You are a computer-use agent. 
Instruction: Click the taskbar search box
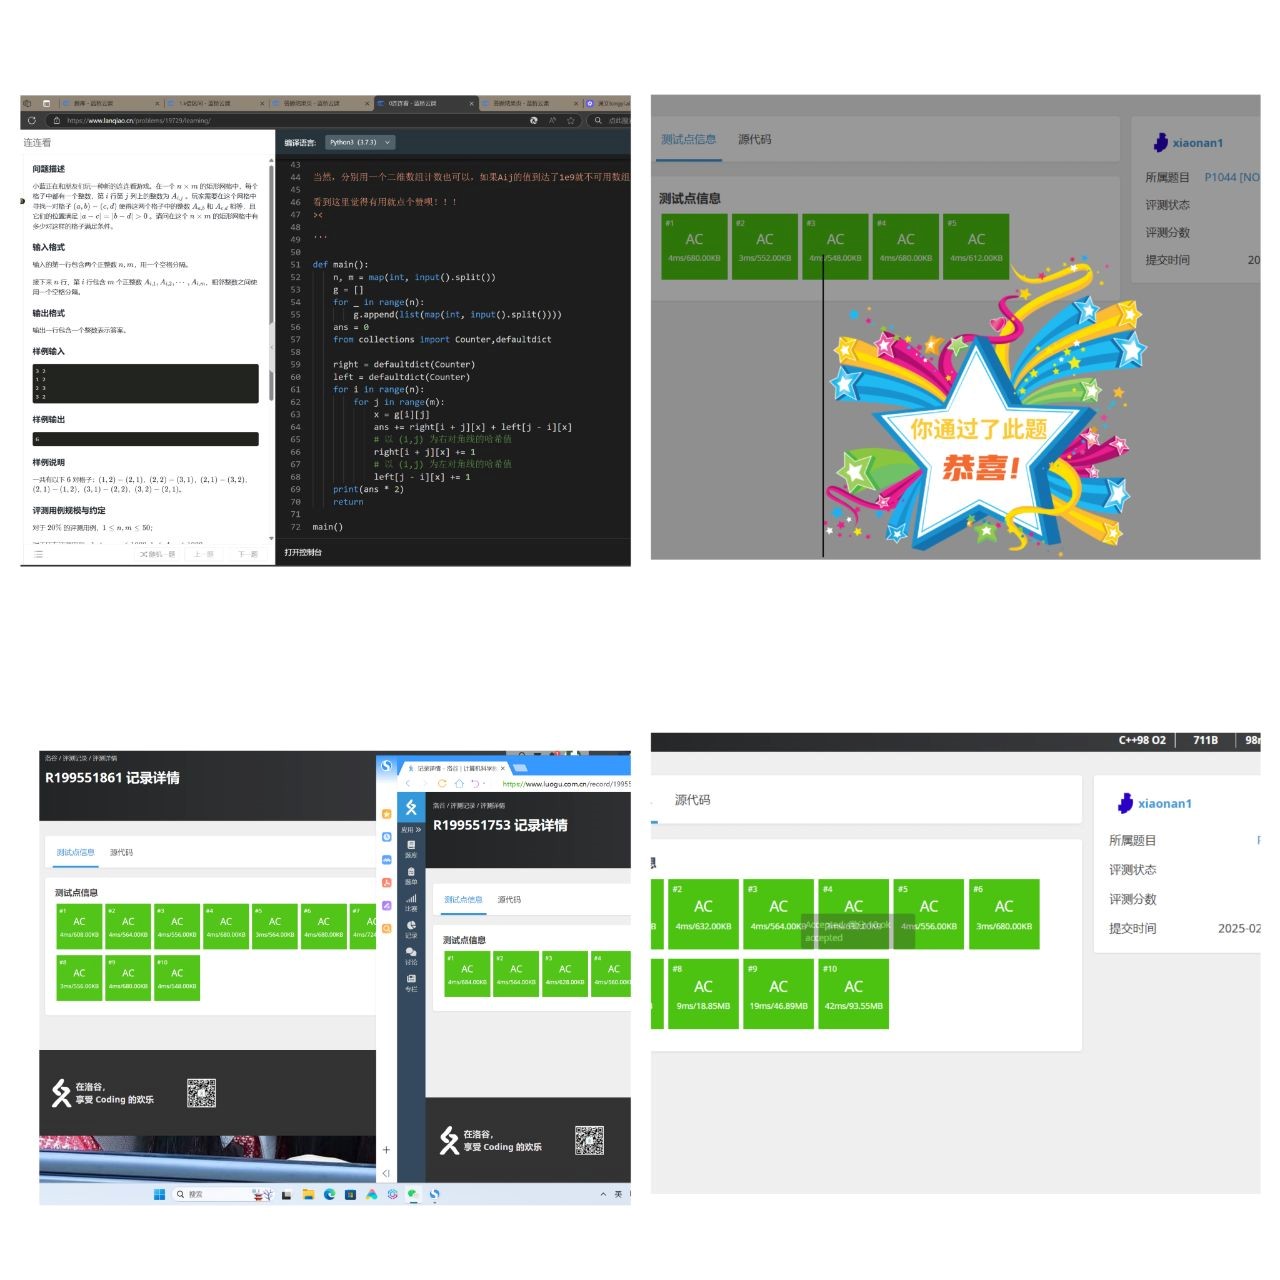pos(210,1194)
